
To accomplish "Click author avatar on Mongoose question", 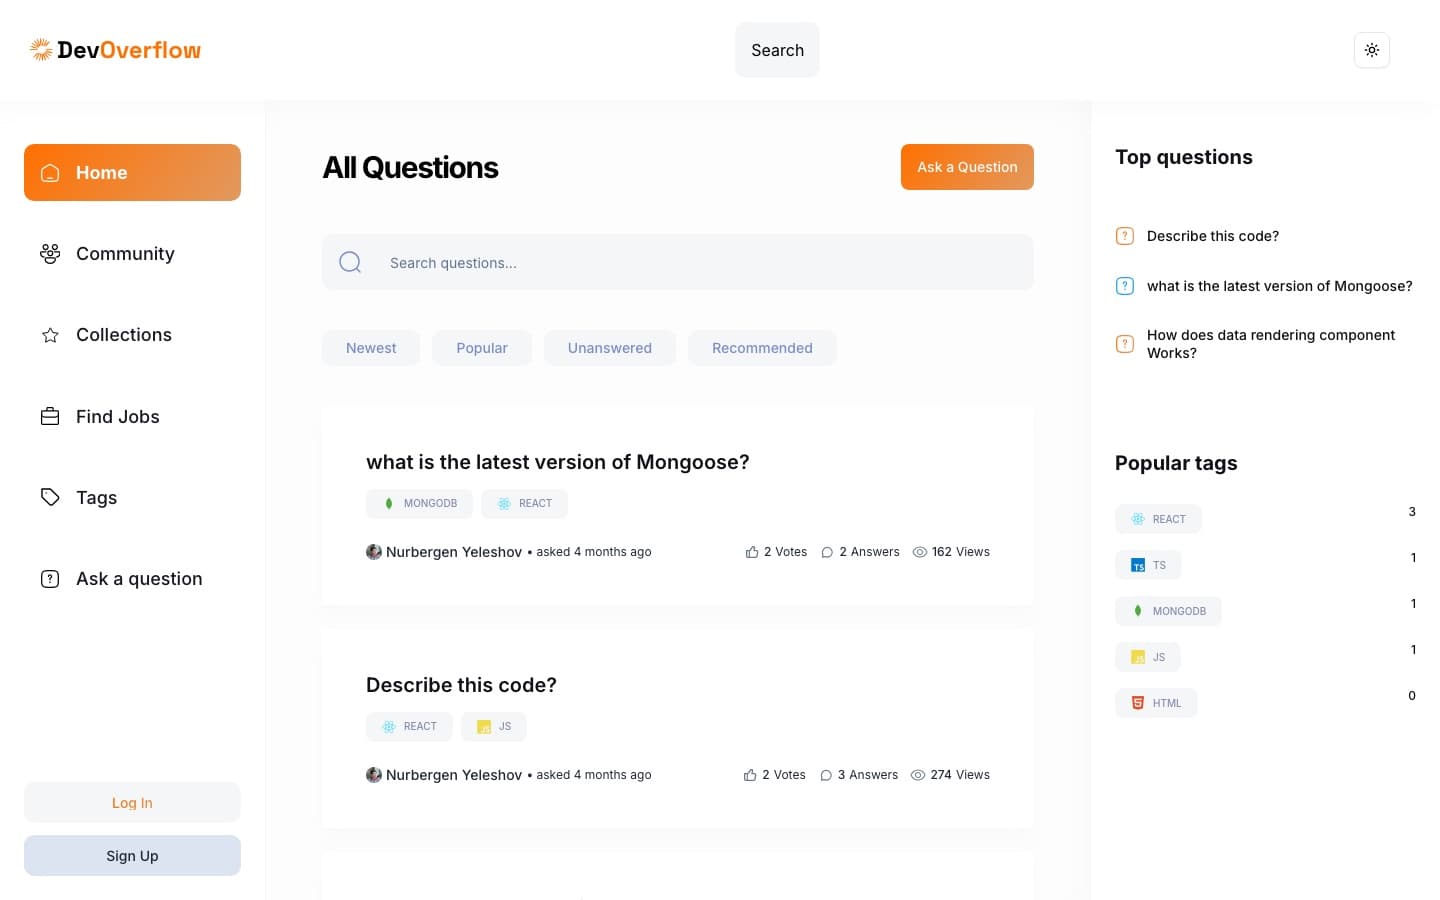I will (x=374, y=552).
